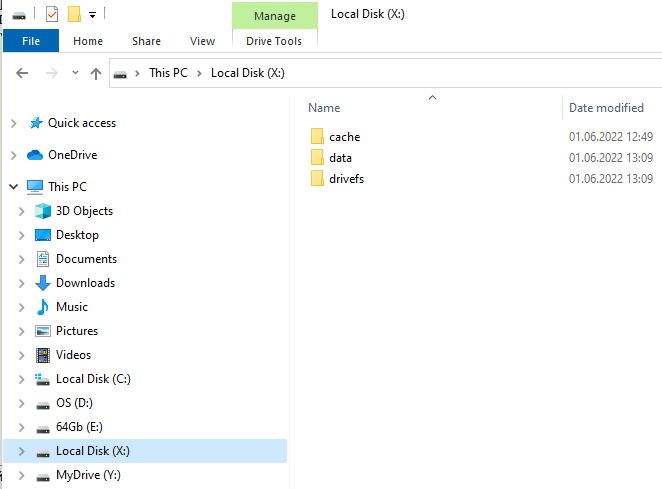Open the breadcrumb chevron after This PC
Image resolution: width=662 pixels, height=489 pixels.
click(199, 73)
